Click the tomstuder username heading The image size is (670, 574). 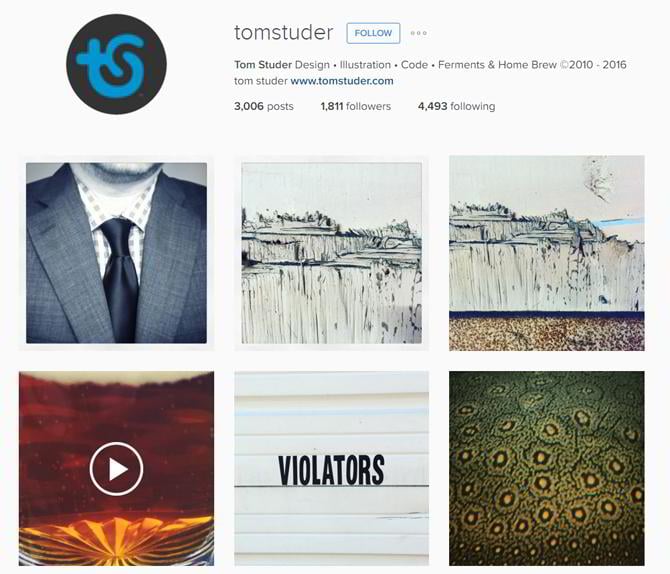tap(283, 33)
